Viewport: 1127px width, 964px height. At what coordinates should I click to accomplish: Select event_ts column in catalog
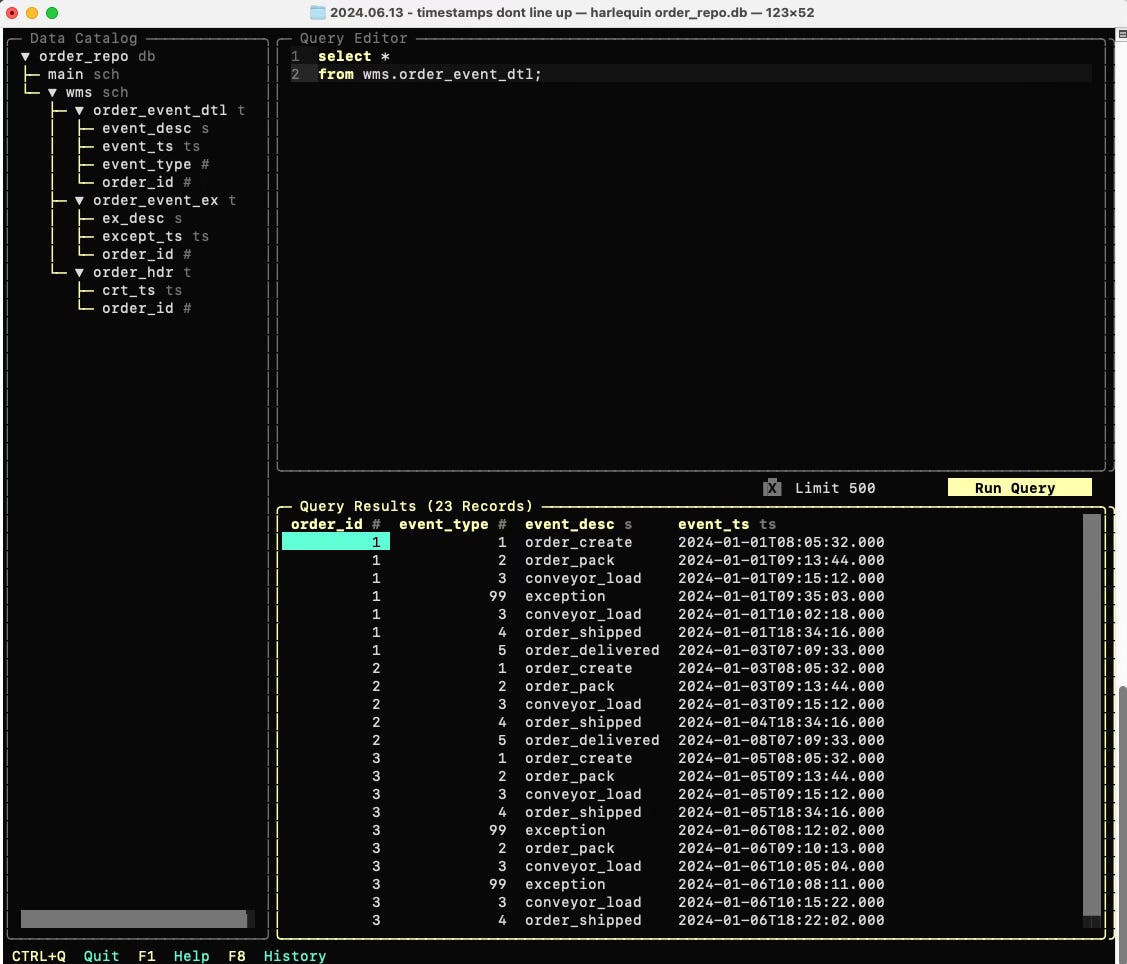[151, 147]
